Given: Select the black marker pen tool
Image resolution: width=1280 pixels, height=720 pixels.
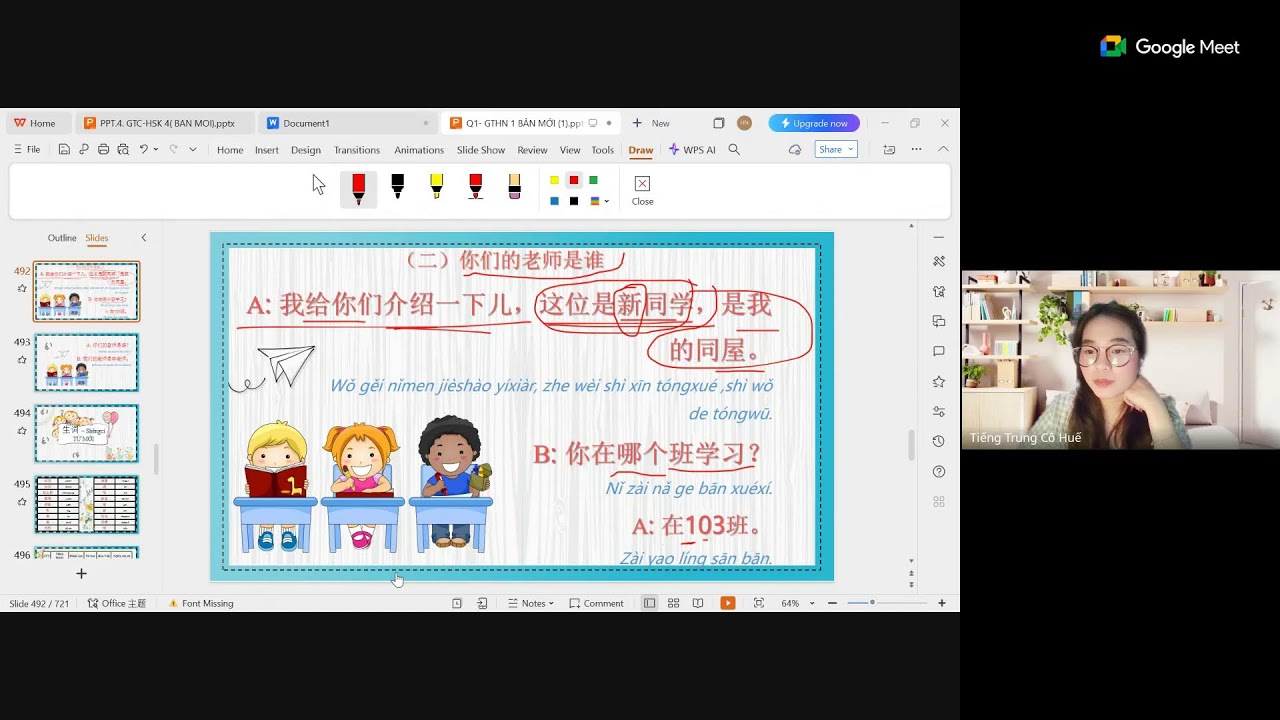Looking at the screenshot, I should coord(397,187).
